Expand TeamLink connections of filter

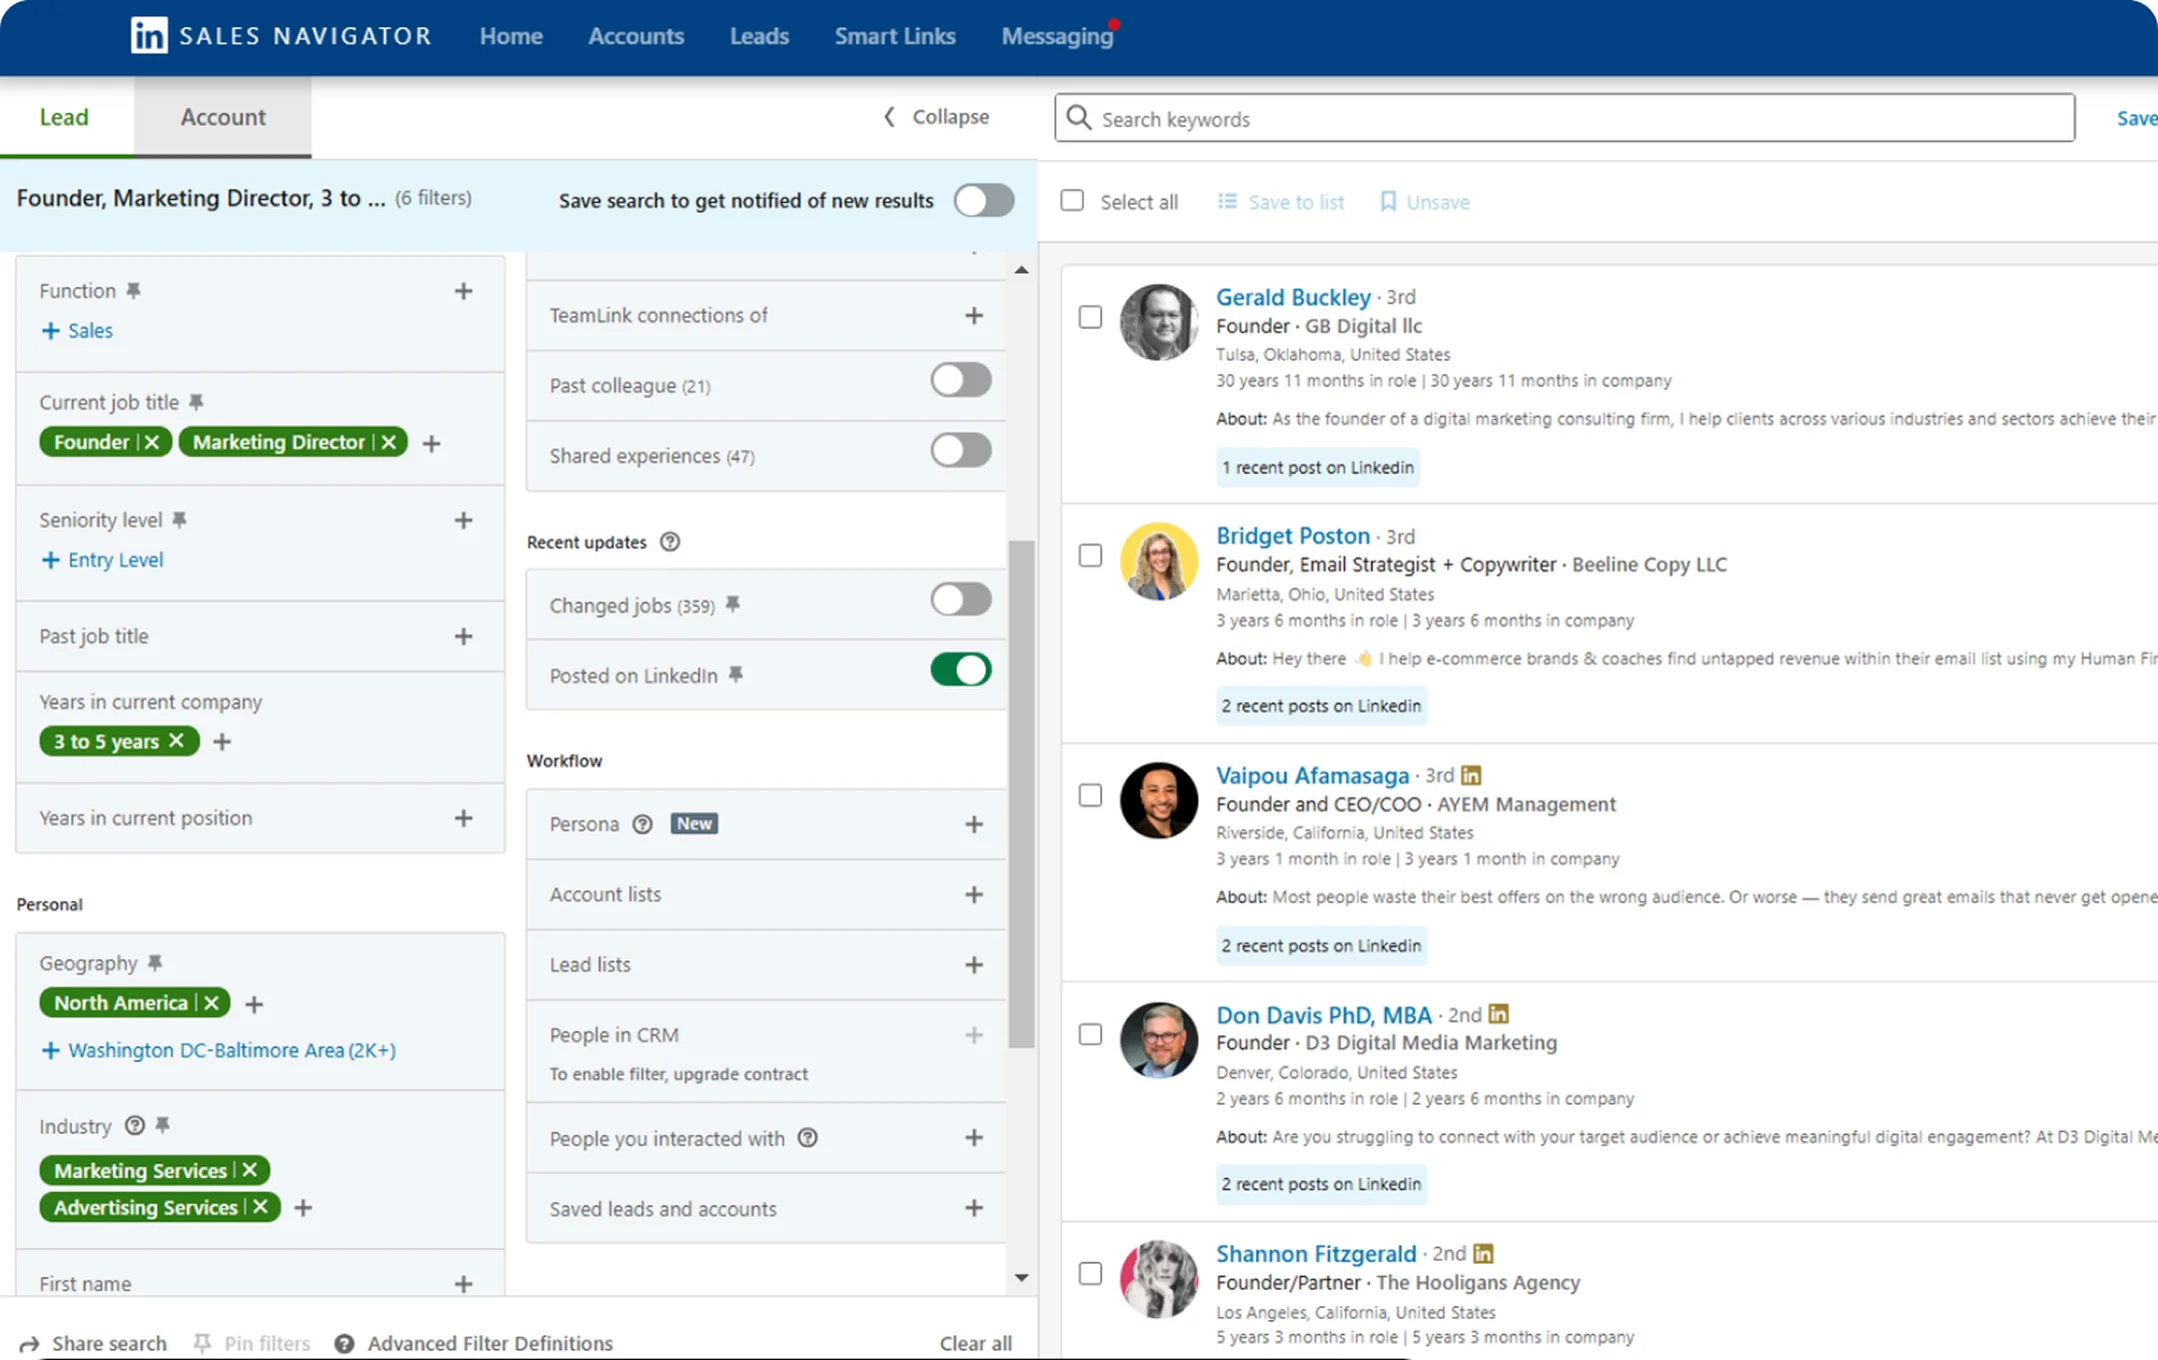pos(974,316)
